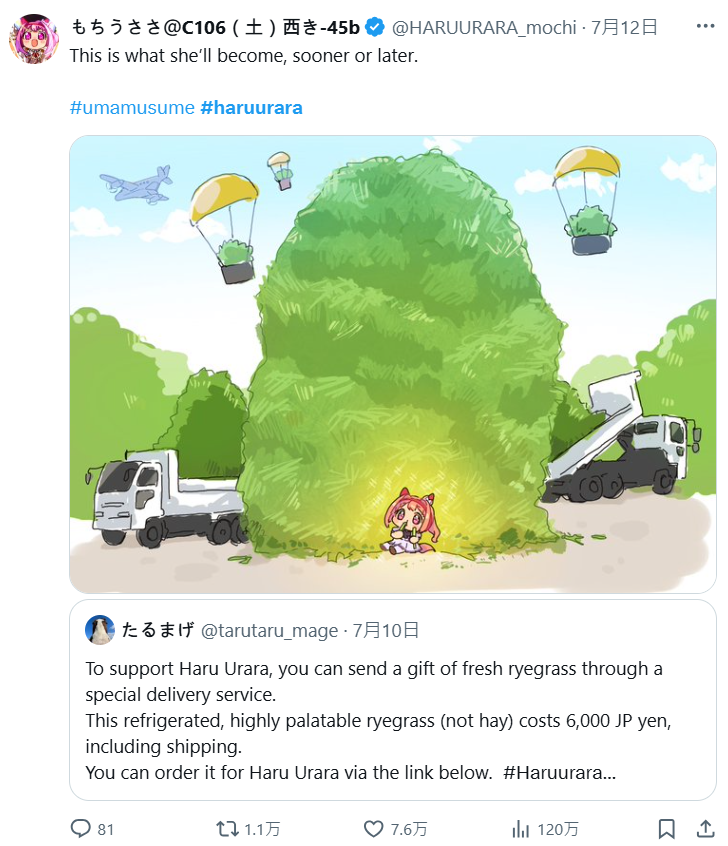The width and height of the screenshot is (728, 846).
Task: Open the quoted user's small avatar
Action: tap(100, 630)
